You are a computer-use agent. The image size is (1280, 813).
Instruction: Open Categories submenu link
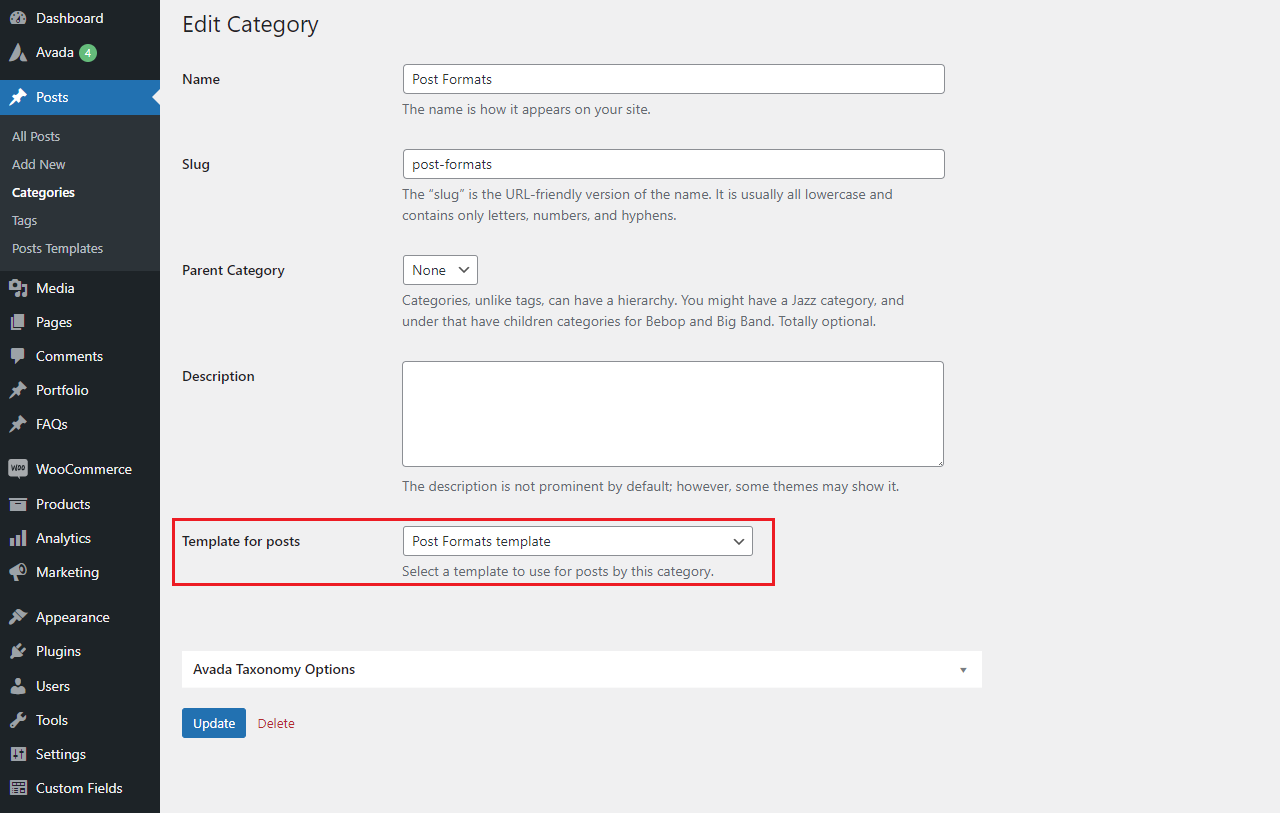[43, 192]
